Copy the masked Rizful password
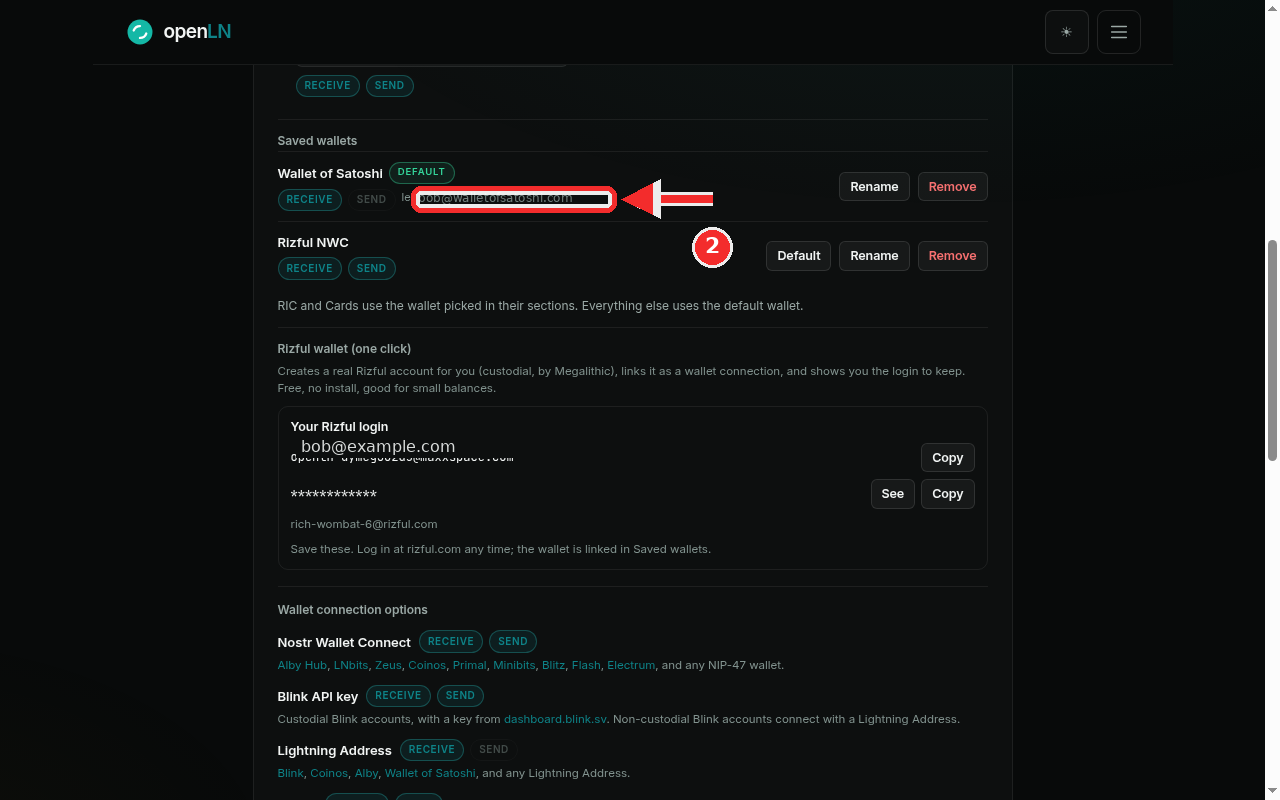Image resolution: width=1280 pixels, height=800 pixels. 947,493
